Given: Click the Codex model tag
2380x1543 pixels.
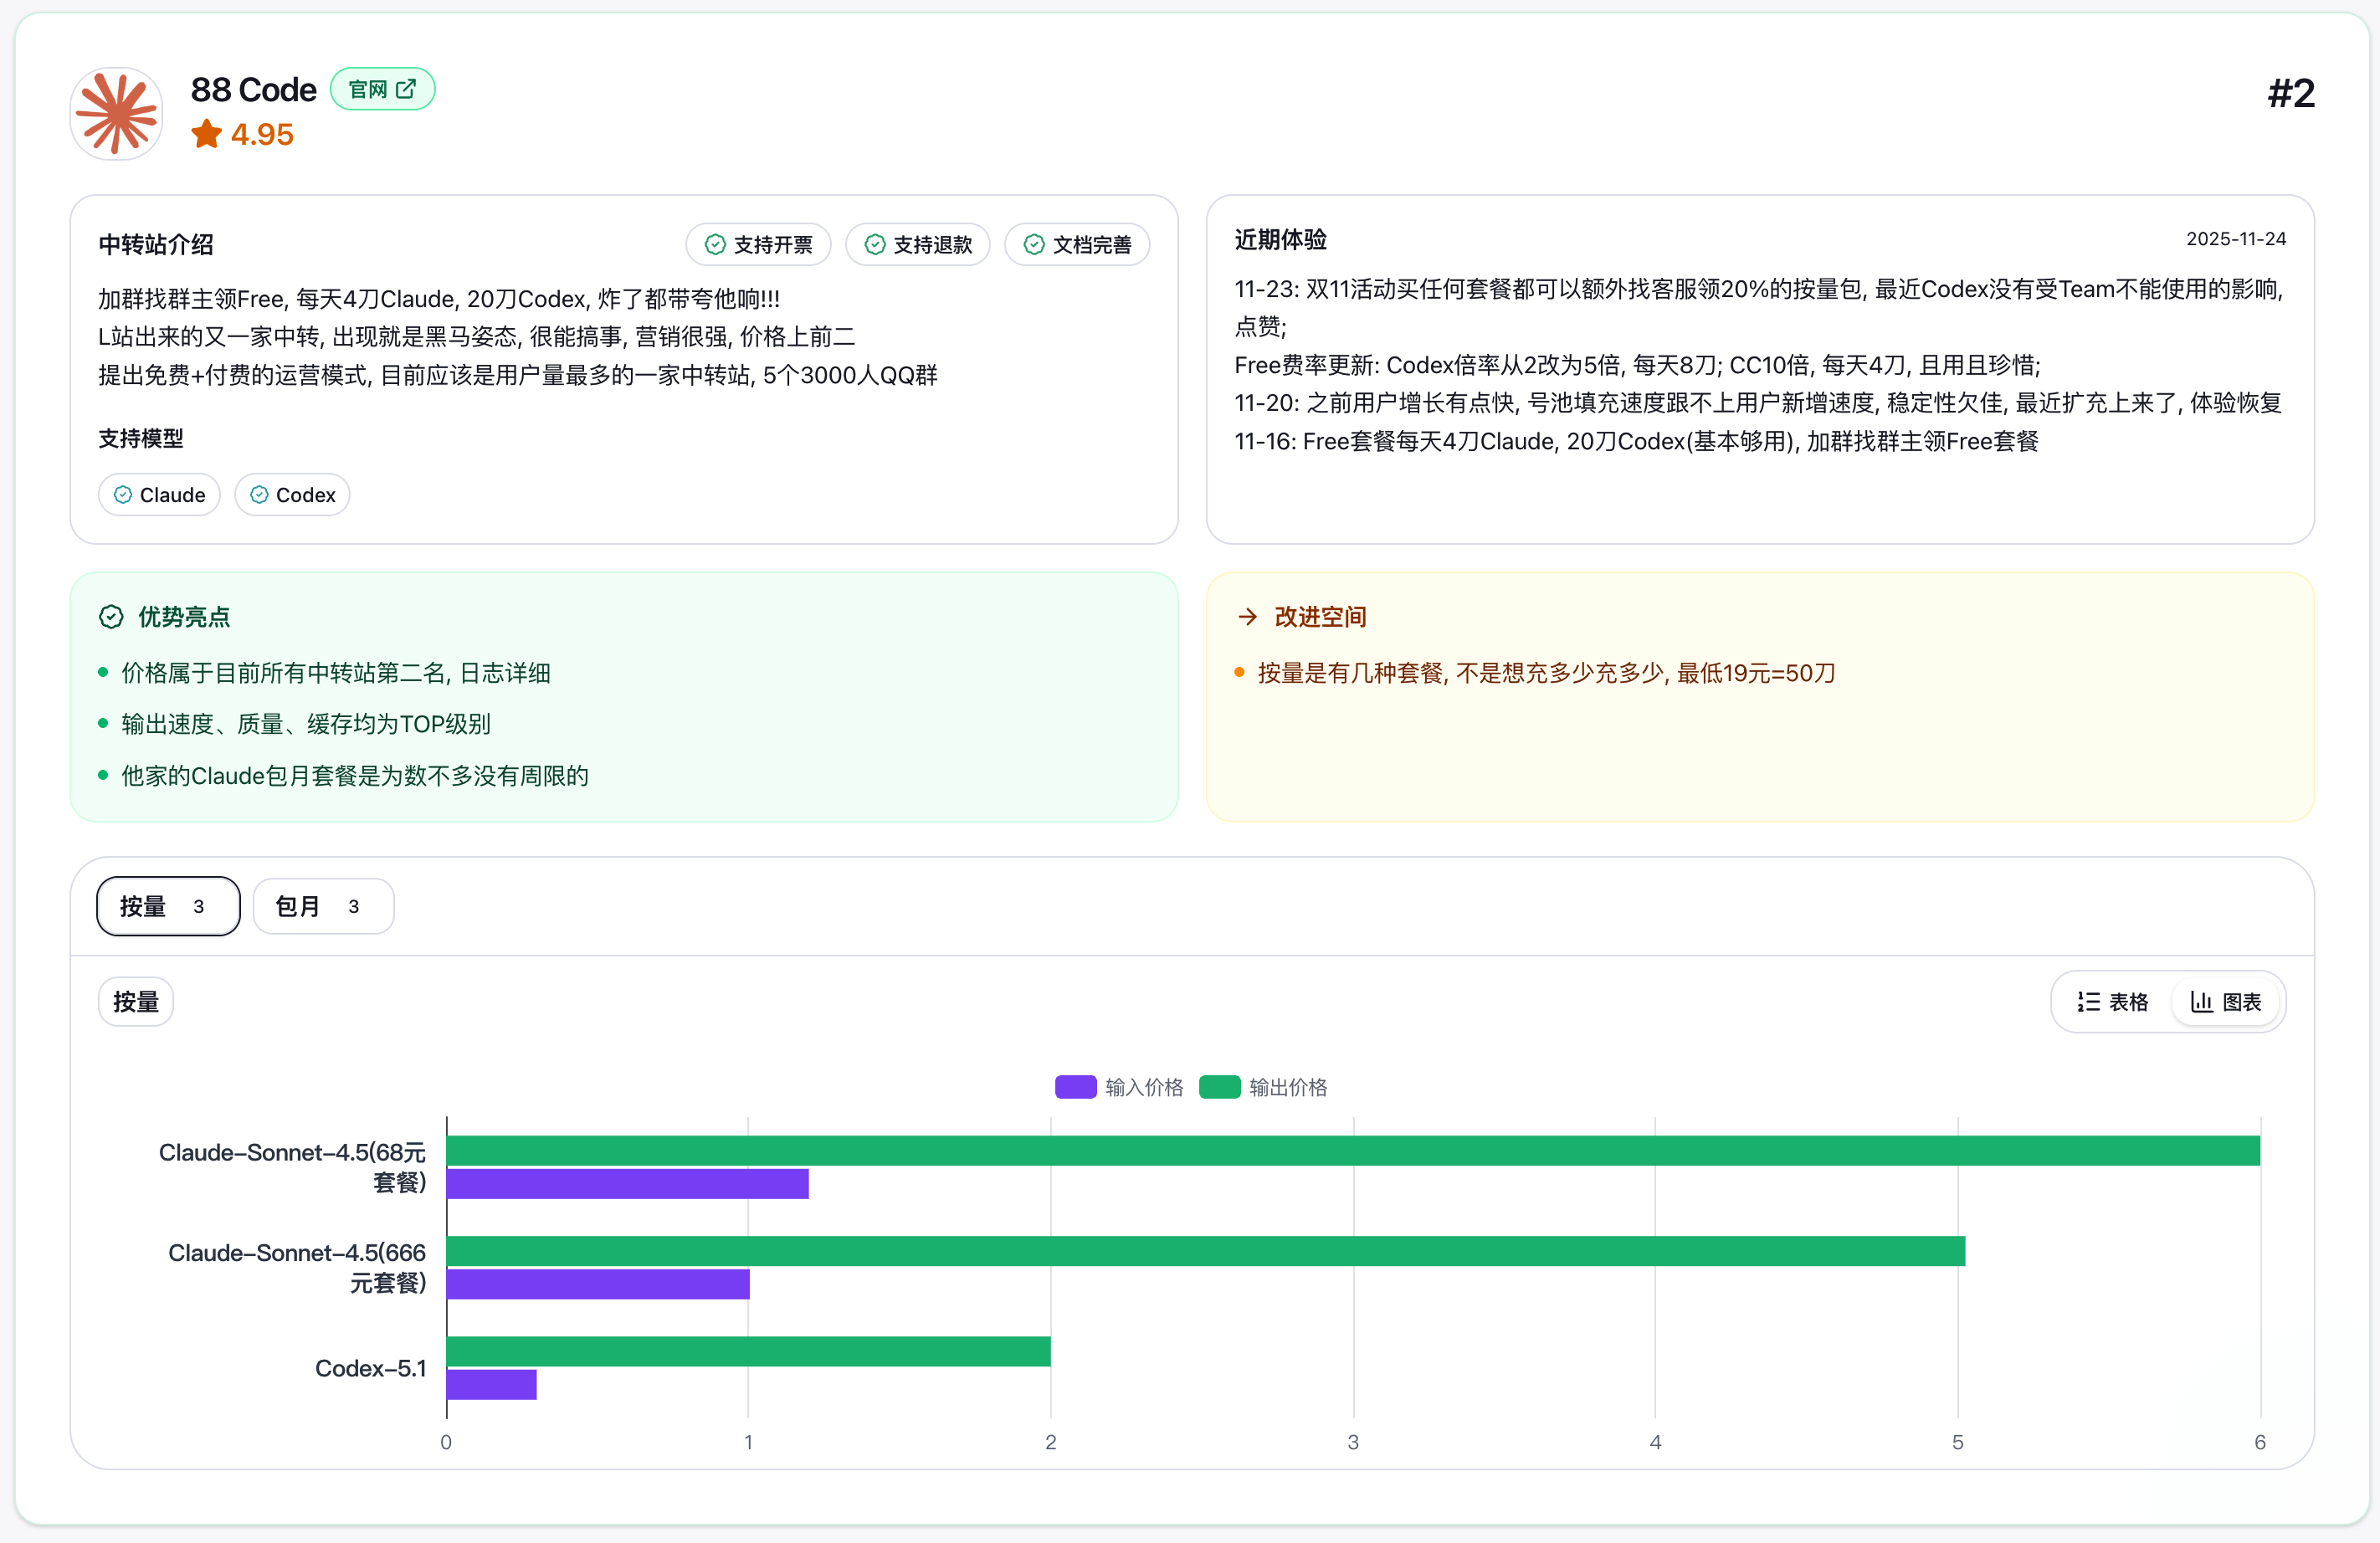Looking at the screenshot, I should 292,495.
